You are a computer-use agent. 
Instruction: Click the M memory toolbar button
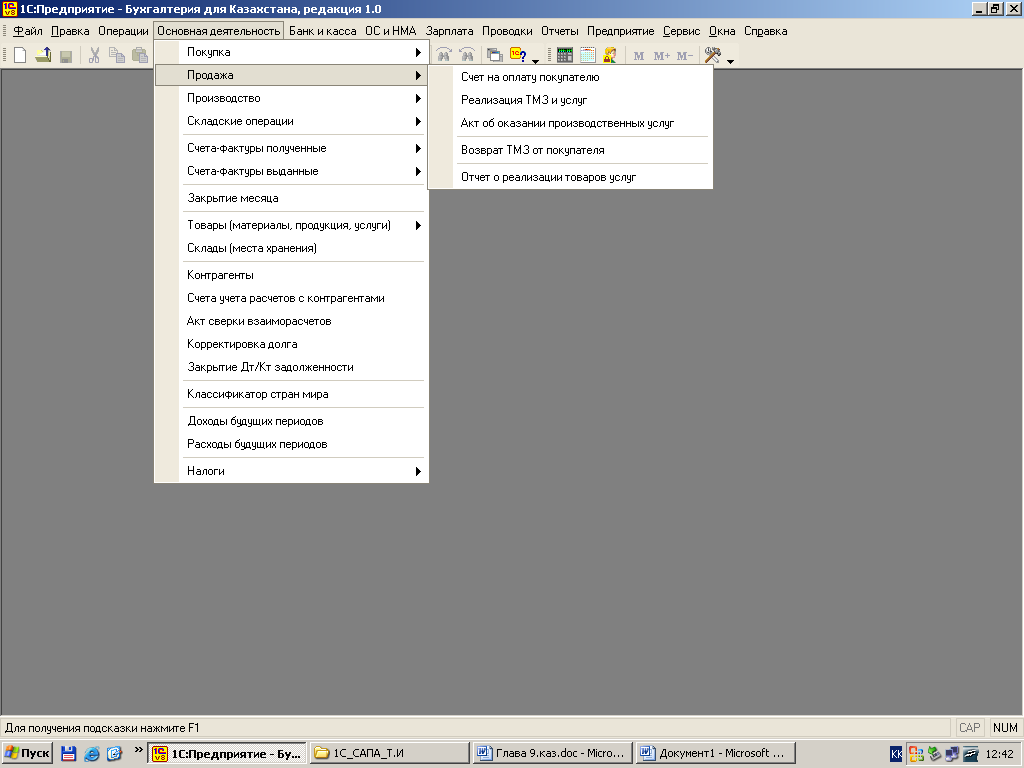[639, 56]
